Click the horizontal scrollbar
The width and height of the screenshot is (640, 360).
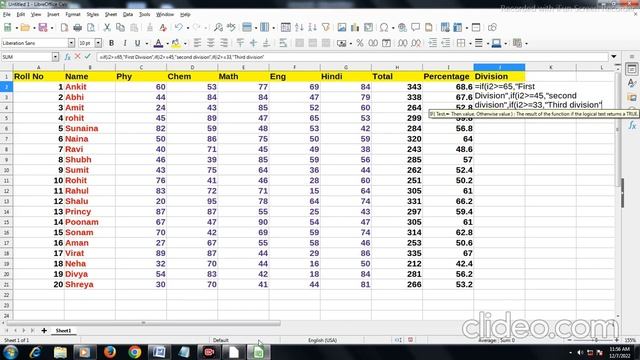[143, 323]
